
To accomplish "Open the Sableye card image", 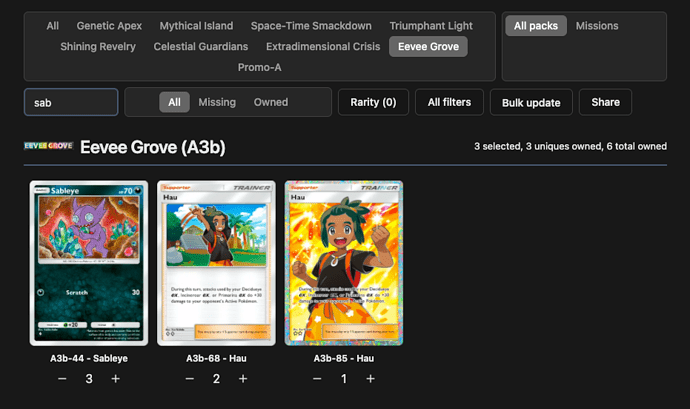I will 89,263.
